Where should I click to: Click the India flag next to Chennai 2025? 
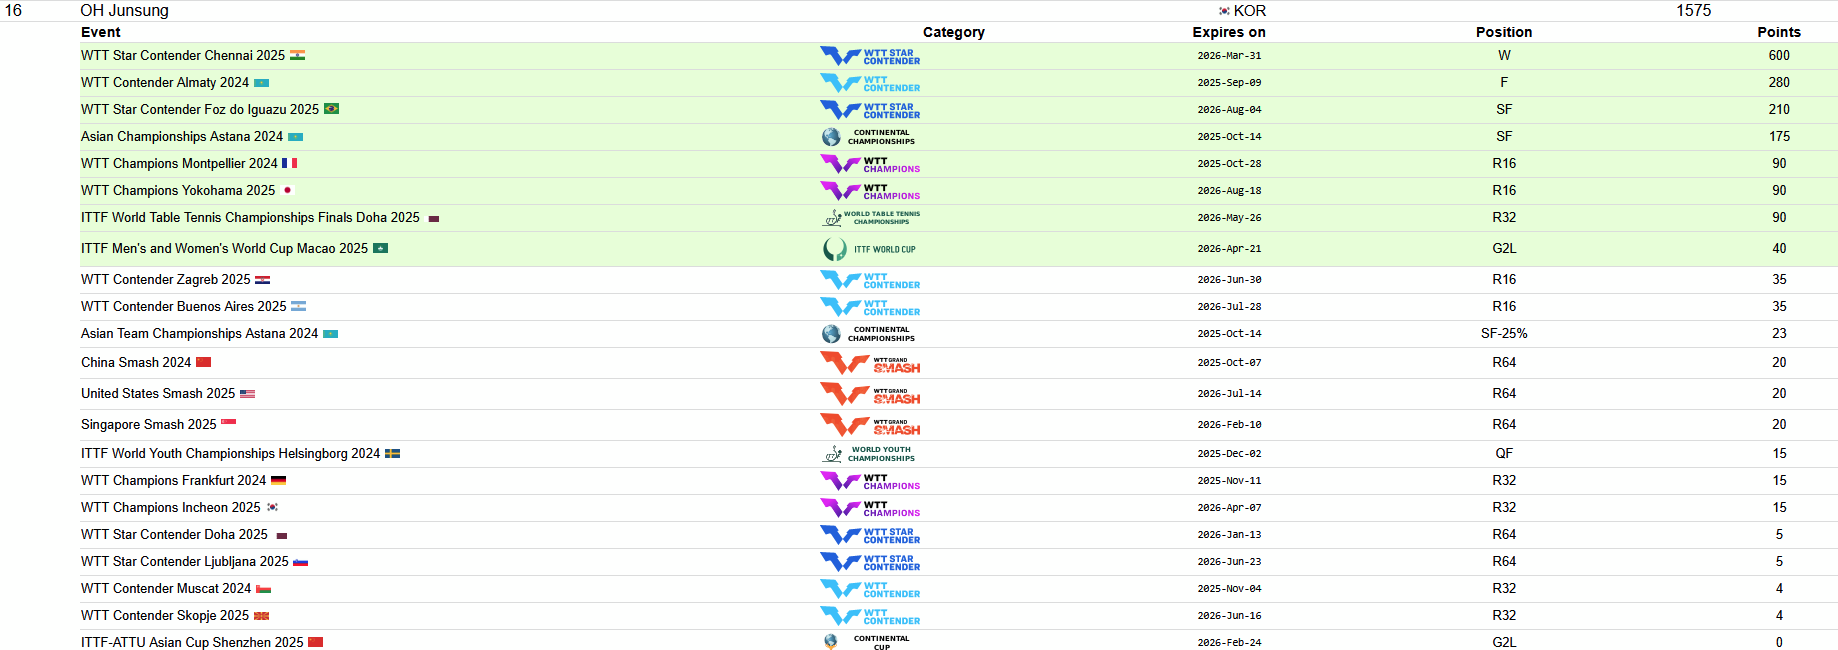tap(297, 55)
